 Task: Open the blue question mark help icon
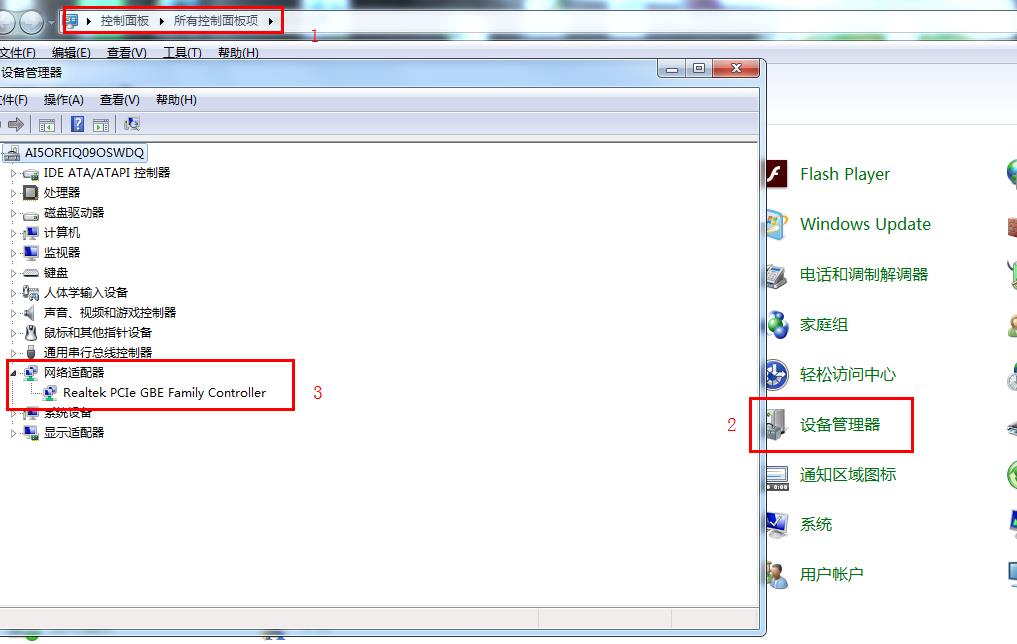pyautogui.click(x=77, y=124)
